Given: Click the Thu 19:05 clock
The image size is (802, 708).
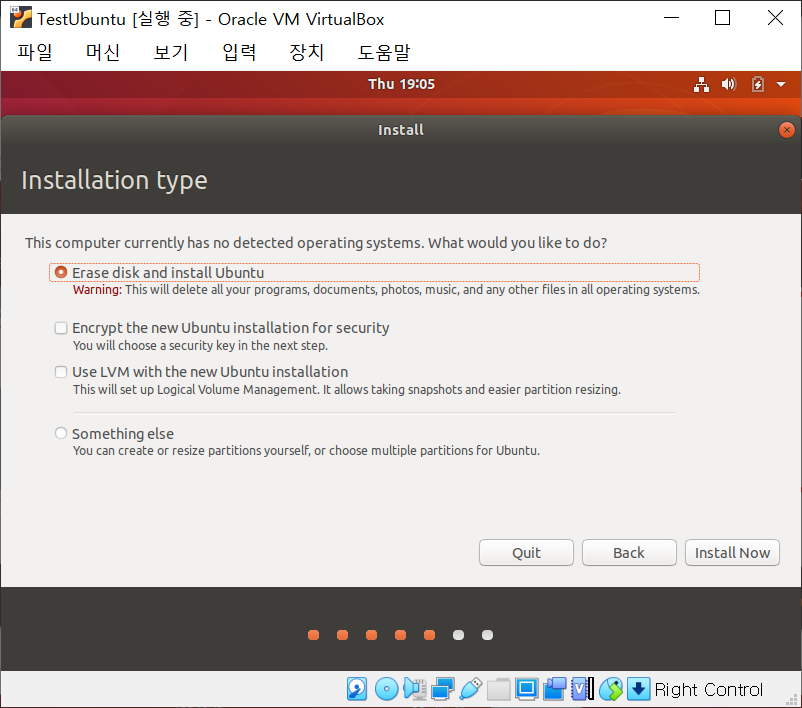Looking at the screenshot, I should pyautogui.click(x=402, y=84).
